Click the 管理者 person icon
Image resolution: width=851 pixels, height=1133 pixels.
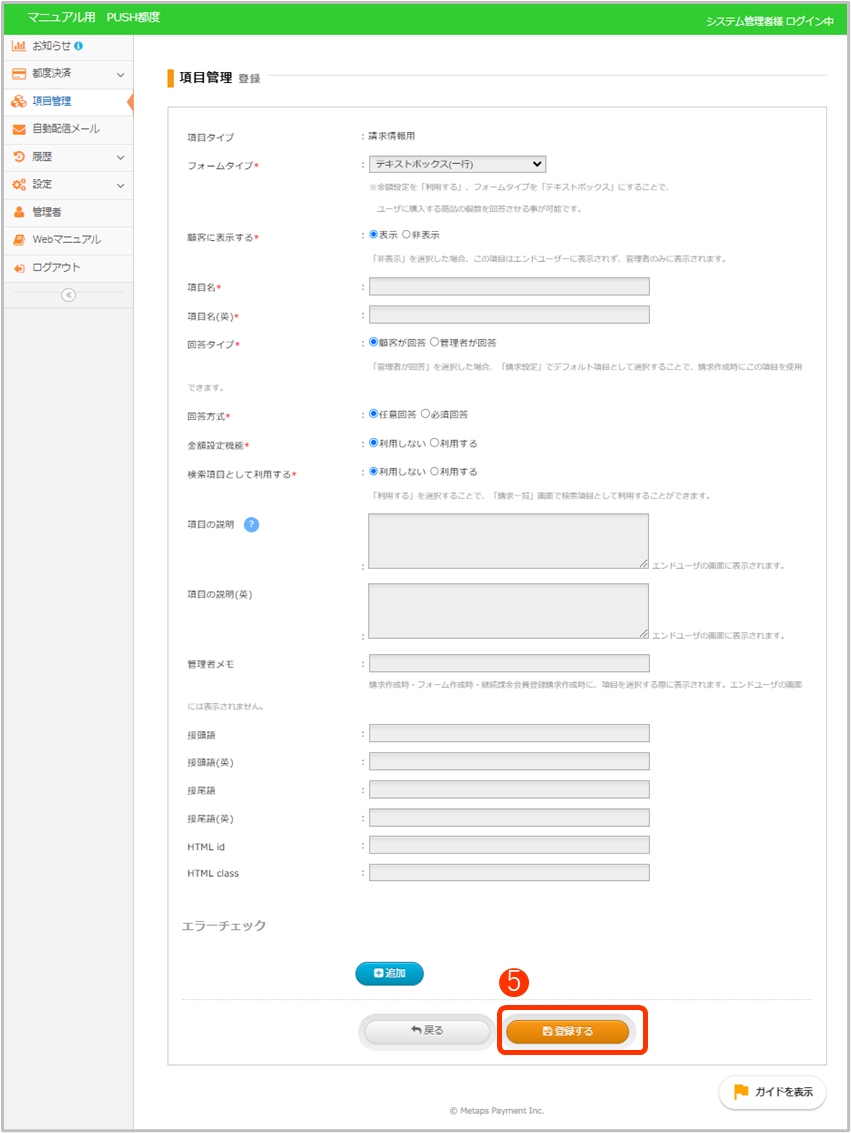pos(19,212)
